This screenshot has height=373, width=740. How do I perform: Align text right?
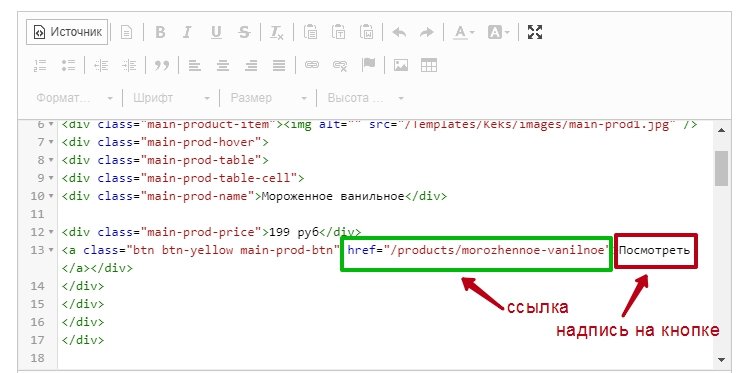click(x=251, y=65)
